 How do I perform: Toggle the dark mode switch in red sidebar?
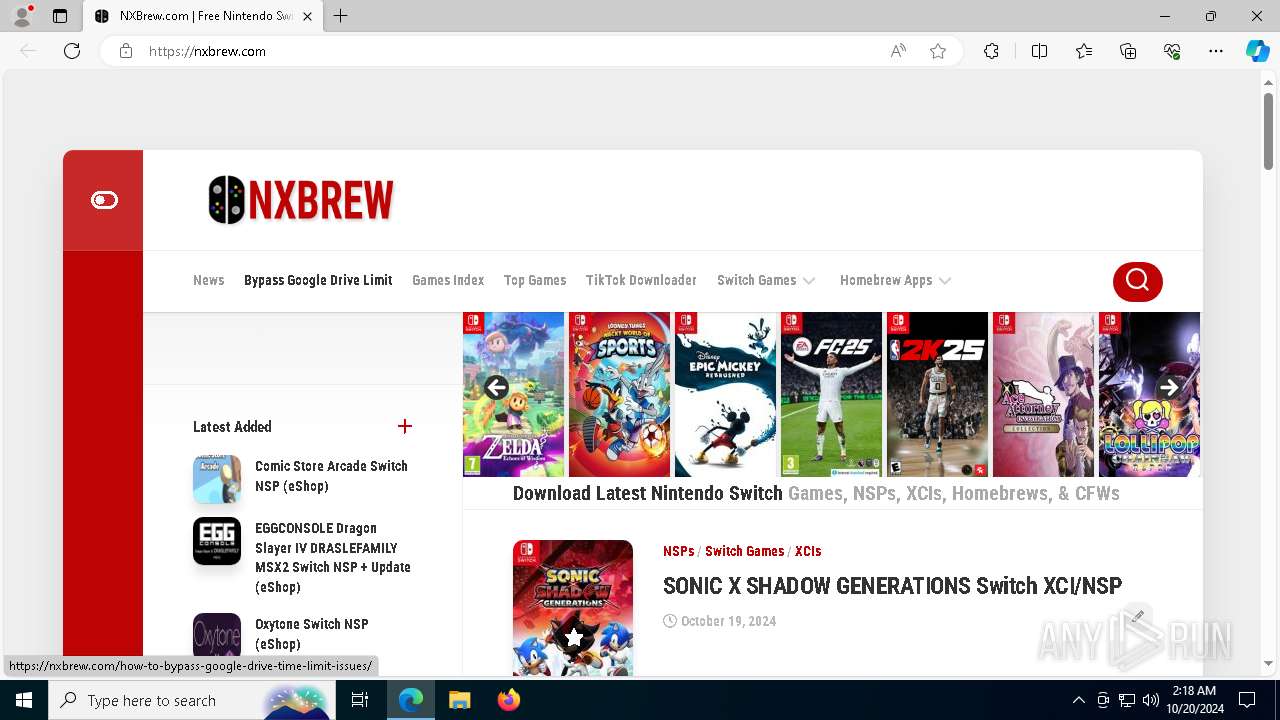(104, 200)
